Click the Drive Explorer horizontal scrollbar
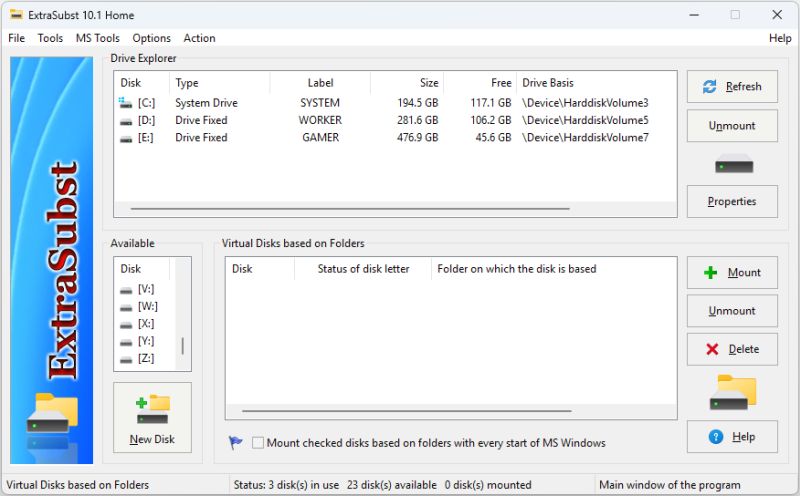This screenshot has height=496, width=800. [x=350, y=209]
